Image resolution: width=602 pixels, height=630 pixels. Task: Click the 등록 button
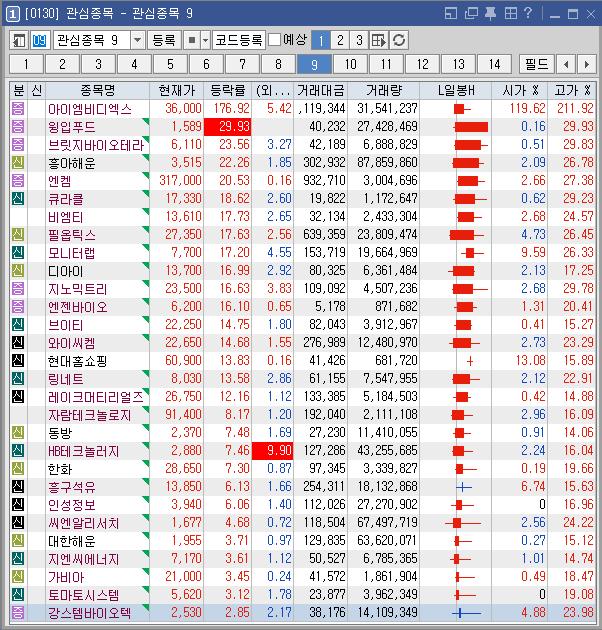pyautogui.click(x=164, y=40)
